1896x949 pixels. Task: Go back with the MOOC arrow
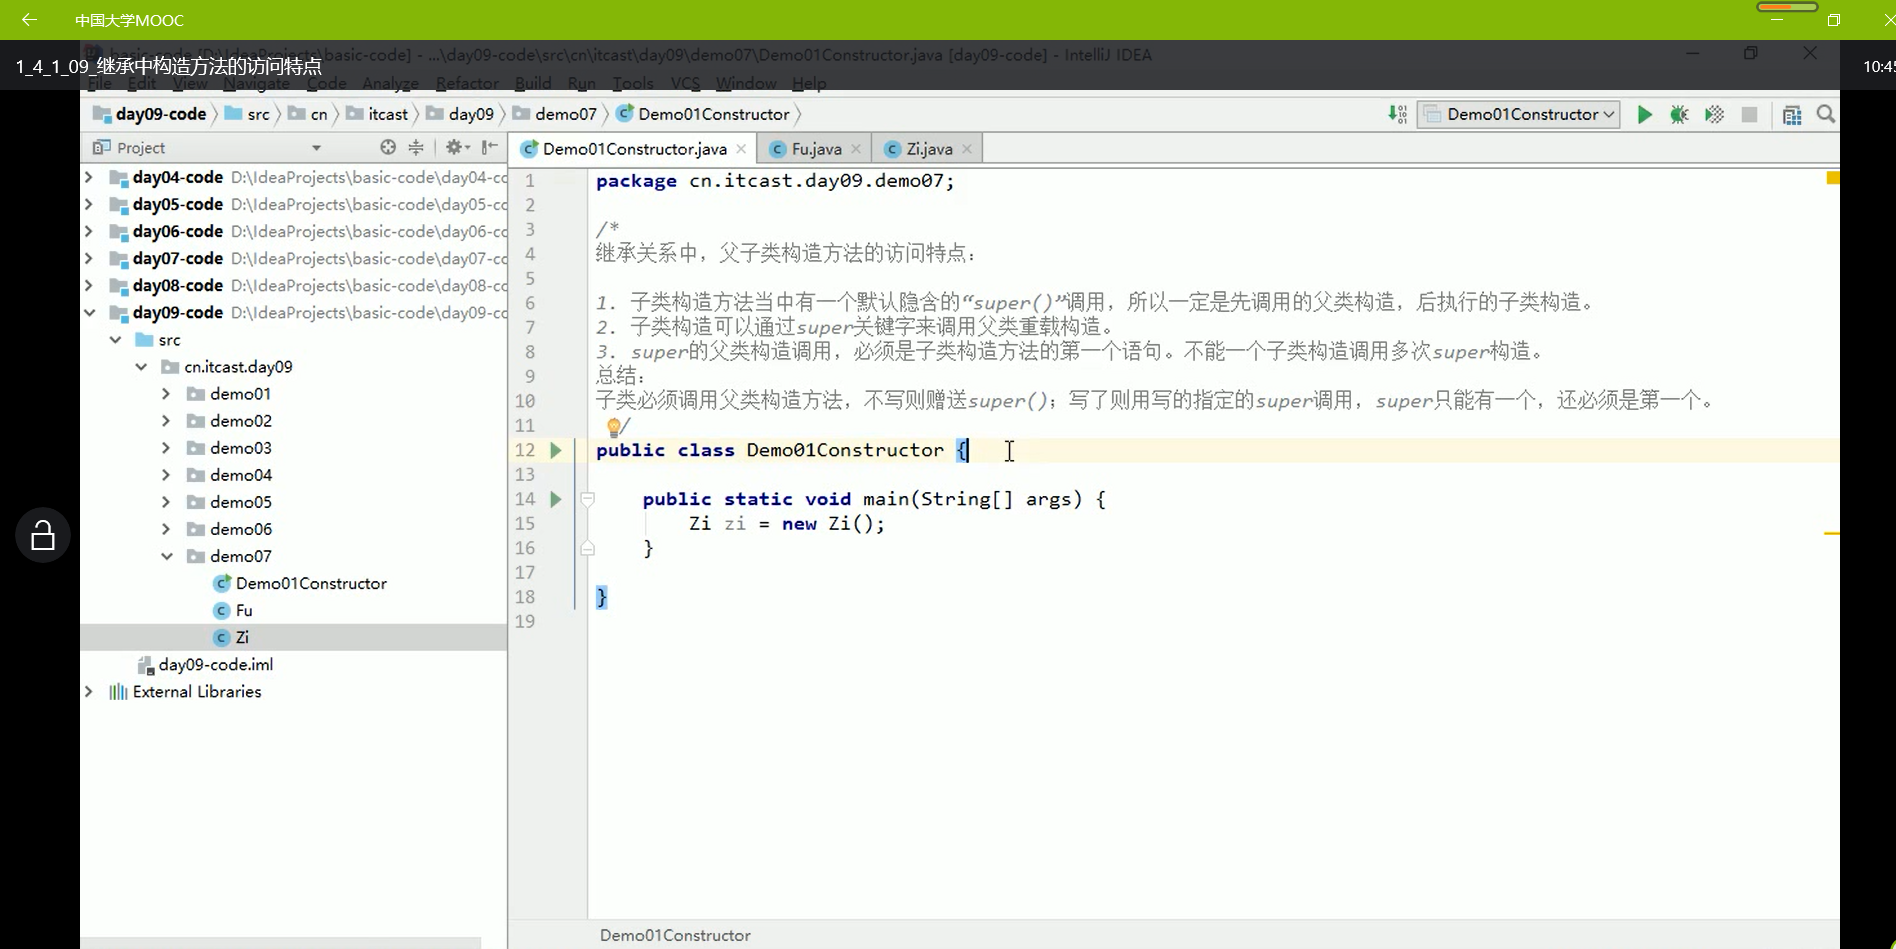tap(29, 19)
